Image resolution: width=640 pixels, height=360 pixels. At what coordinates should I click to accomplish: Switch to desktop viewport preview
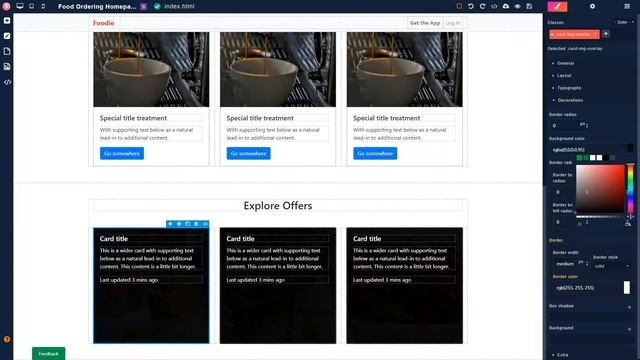coord(20,6)
